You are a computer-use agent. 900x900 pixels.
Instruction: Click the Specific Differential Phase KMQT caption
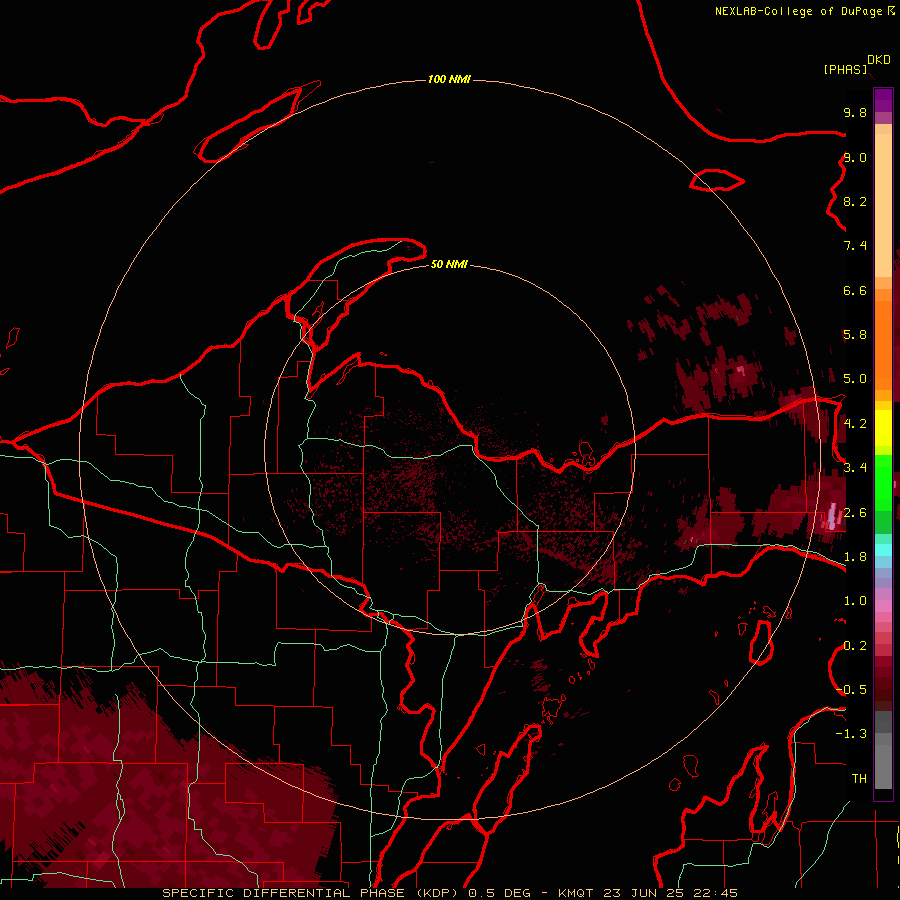pos(449,893)
